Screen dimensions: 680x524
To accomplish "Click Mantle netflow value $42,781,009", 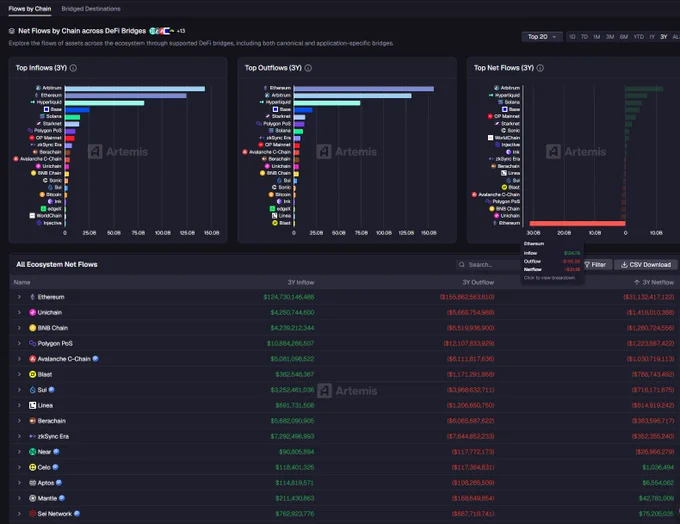I will pyautogui.click(x=656, y=498).
